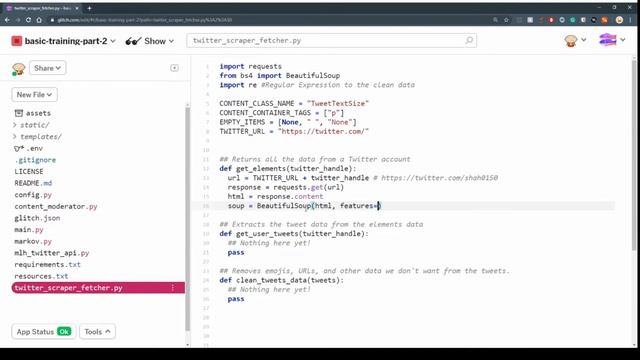Open the .env file

(29, 148)
